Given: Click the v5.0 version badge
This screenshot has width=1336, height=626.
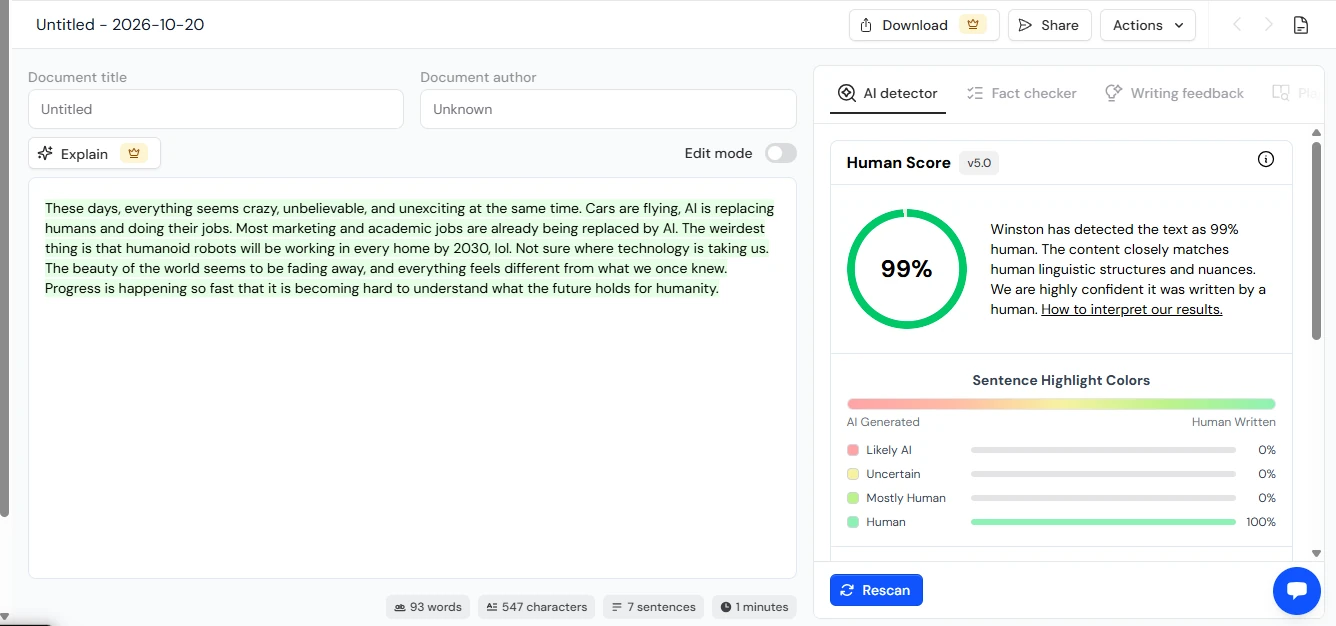Looking at the screenshot, I should click(979, 163).
